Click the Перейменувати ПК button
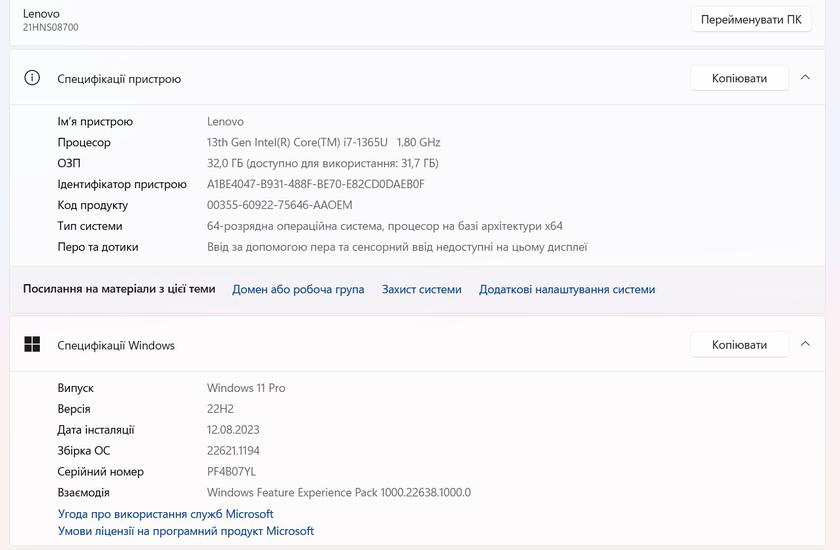 (x=750, y=19)
